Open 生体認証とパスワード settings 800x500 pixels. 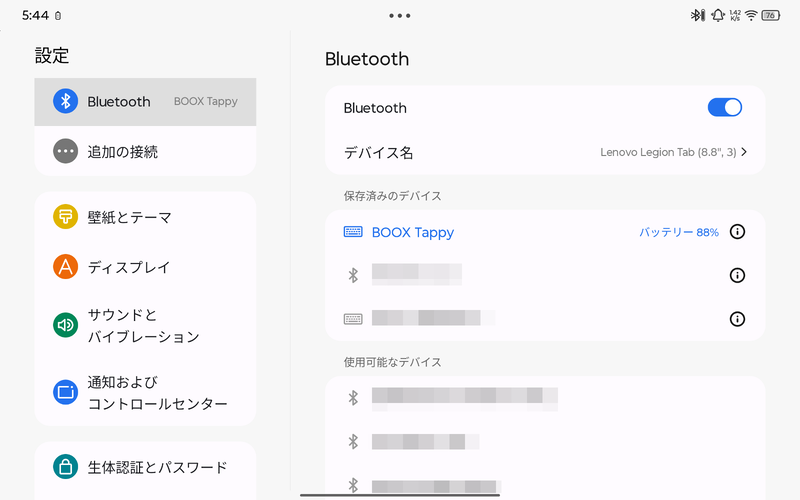tap(145, 467)
